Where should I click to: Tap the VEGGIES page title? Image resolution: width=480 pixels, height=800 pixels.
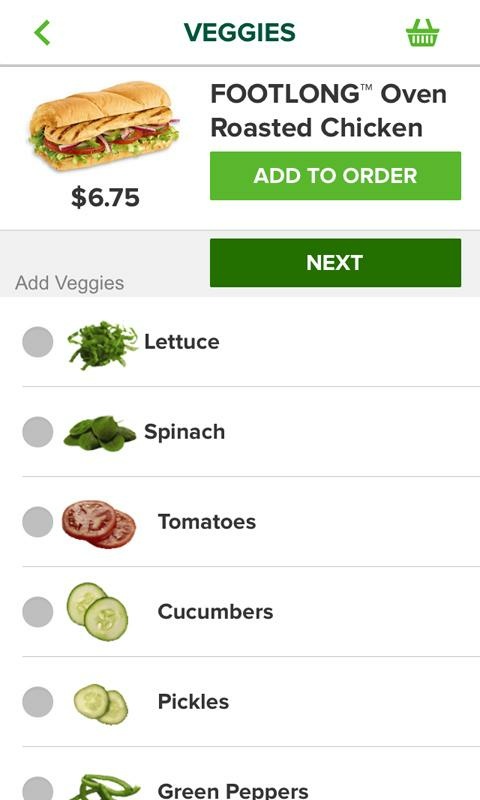click(239, 33)
